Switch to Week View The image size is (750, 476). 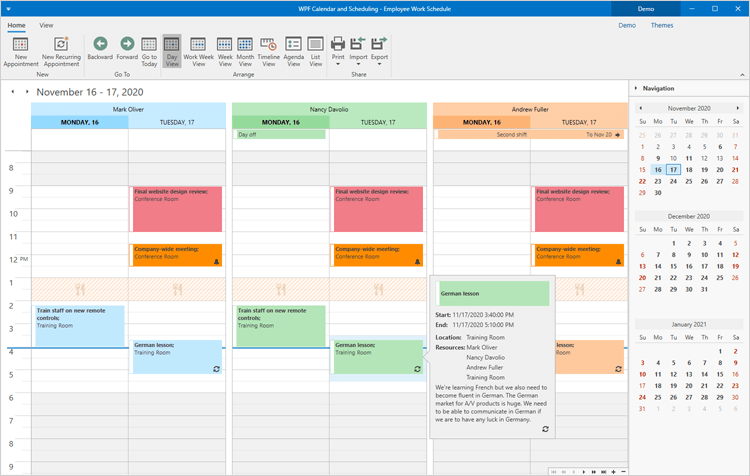pyautogui.click(x=225, y=52)
